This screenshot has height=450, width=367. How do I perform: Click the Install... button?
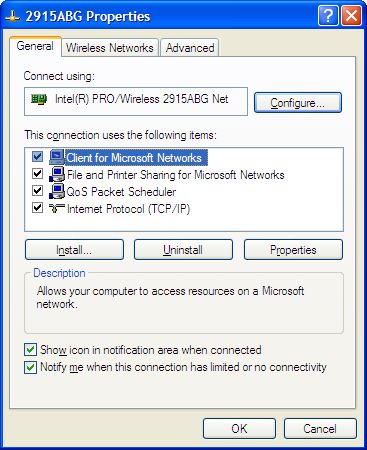[x=74, y=250]
